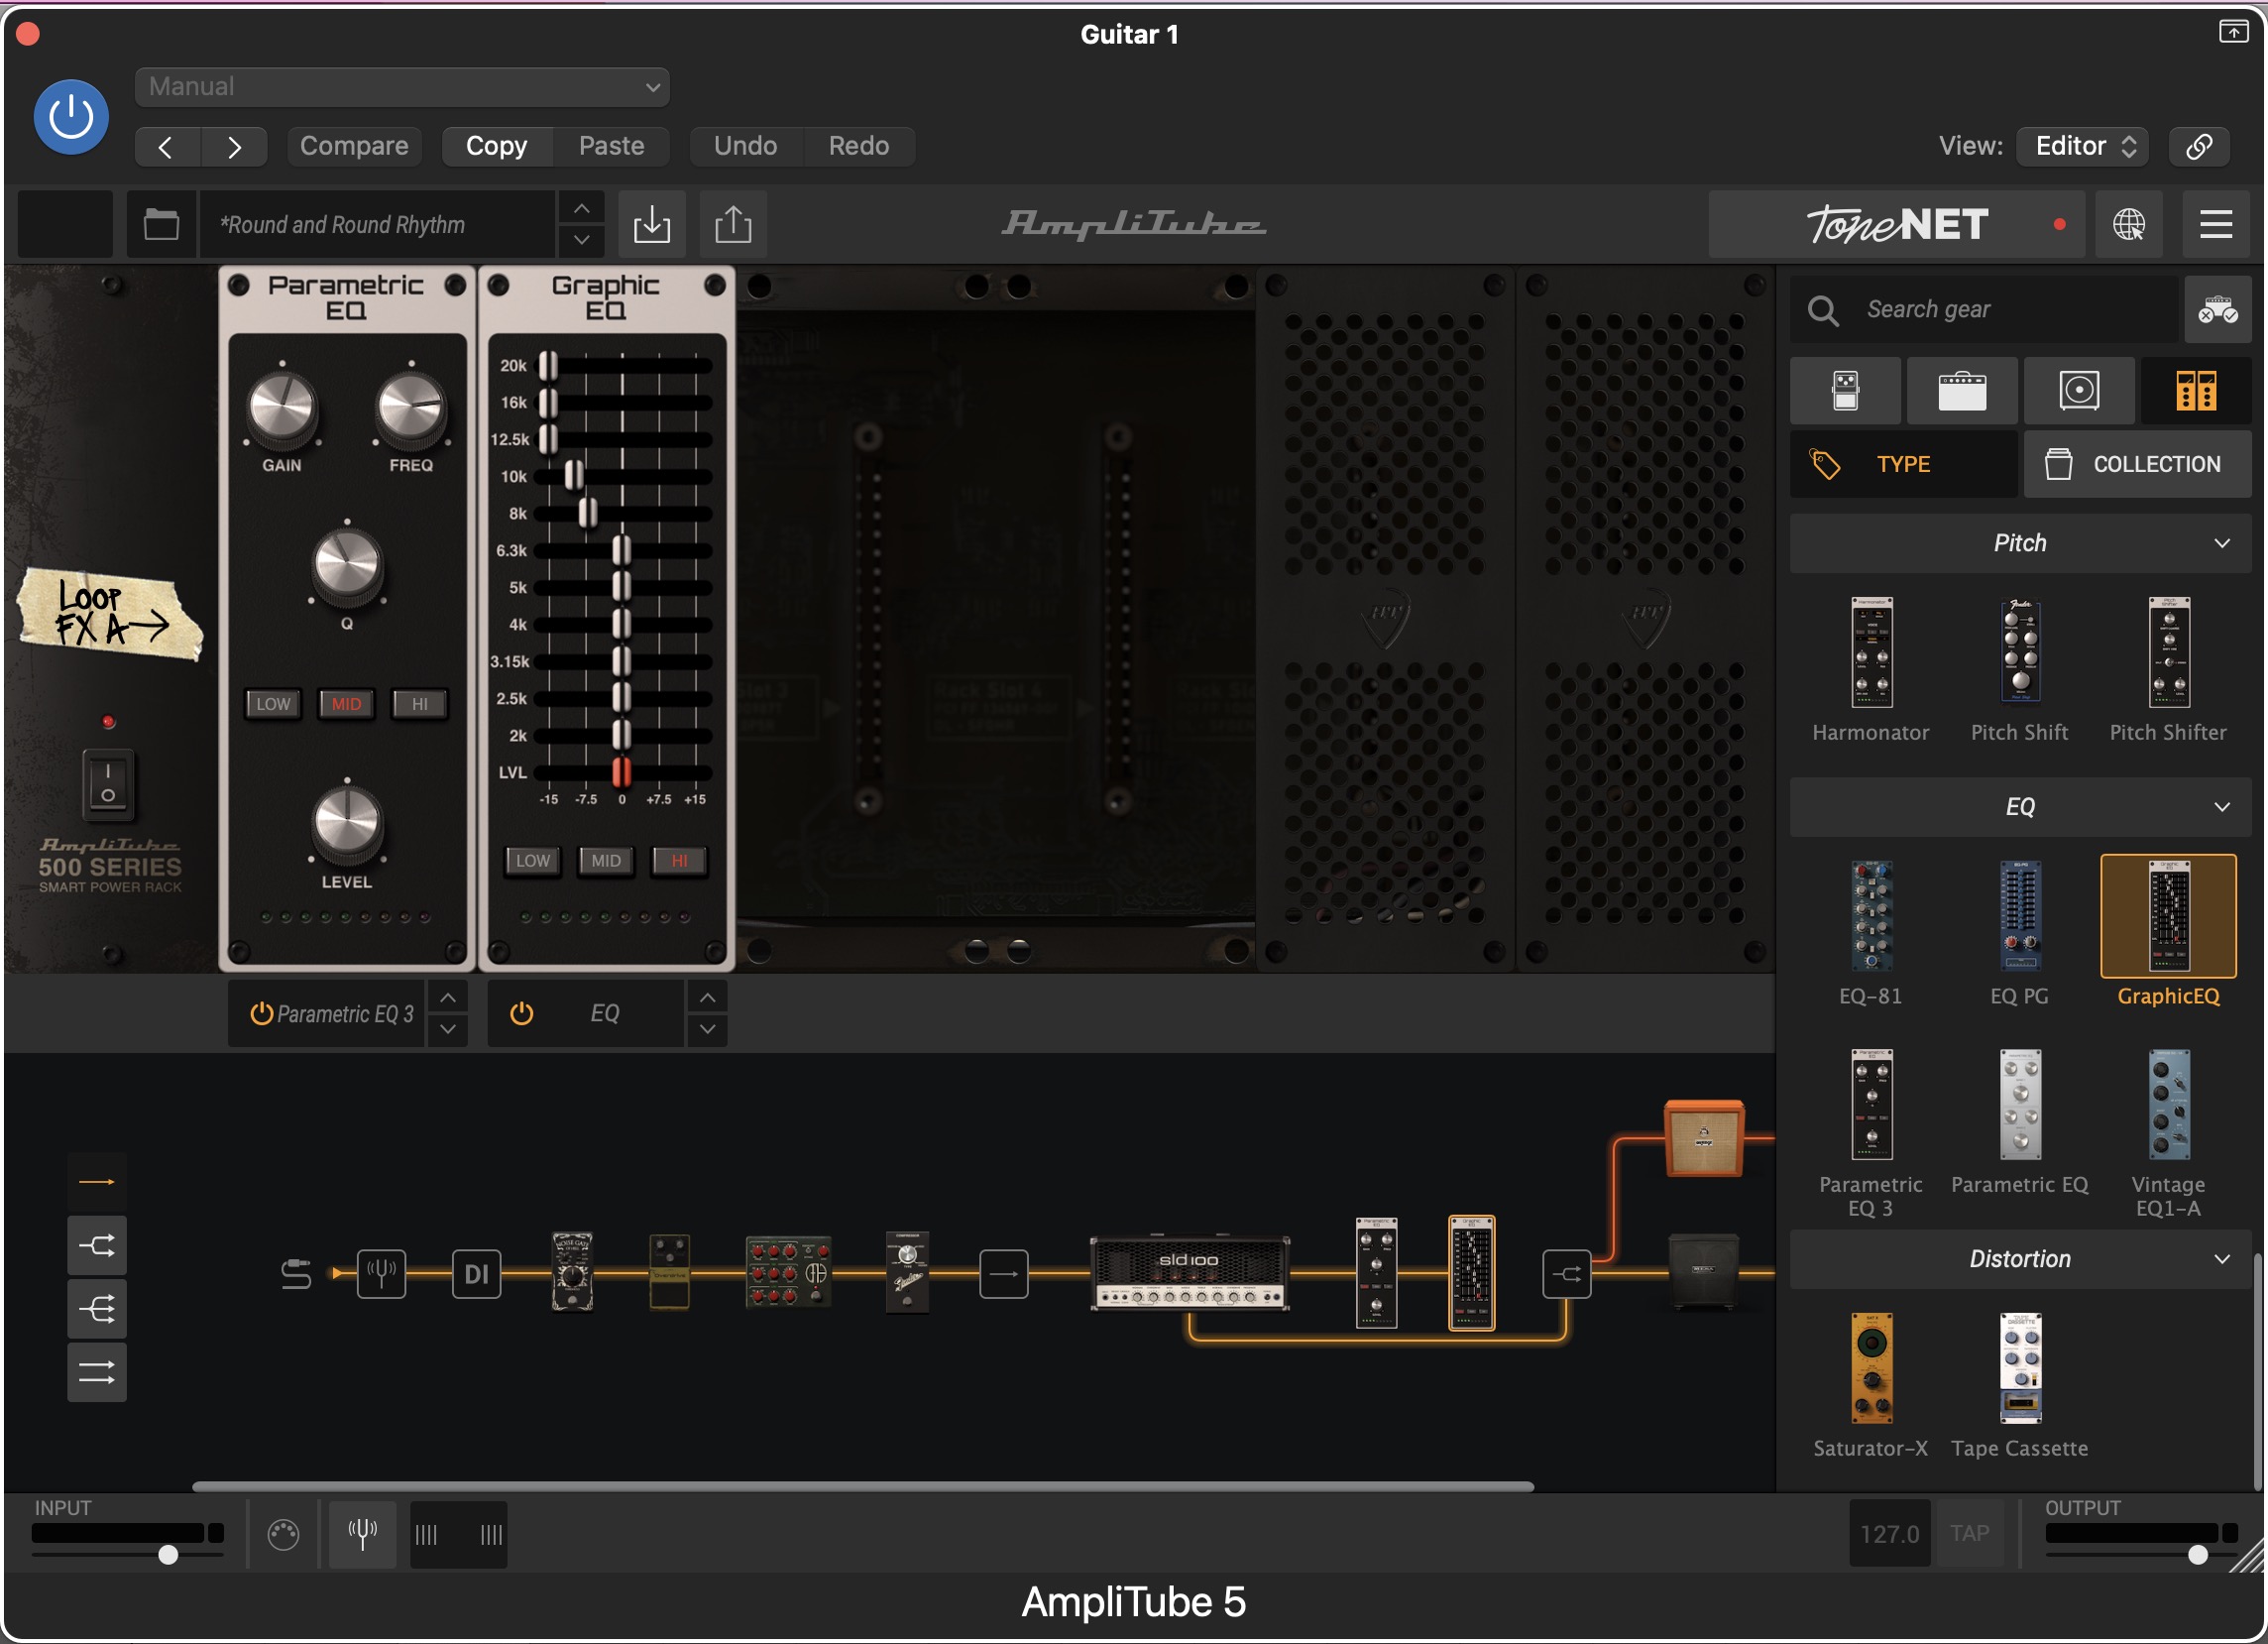This screenshot has height=1644, width=2268.
Task: Toggle the Parametric EQ LOW band button
Action: [273, 704]
